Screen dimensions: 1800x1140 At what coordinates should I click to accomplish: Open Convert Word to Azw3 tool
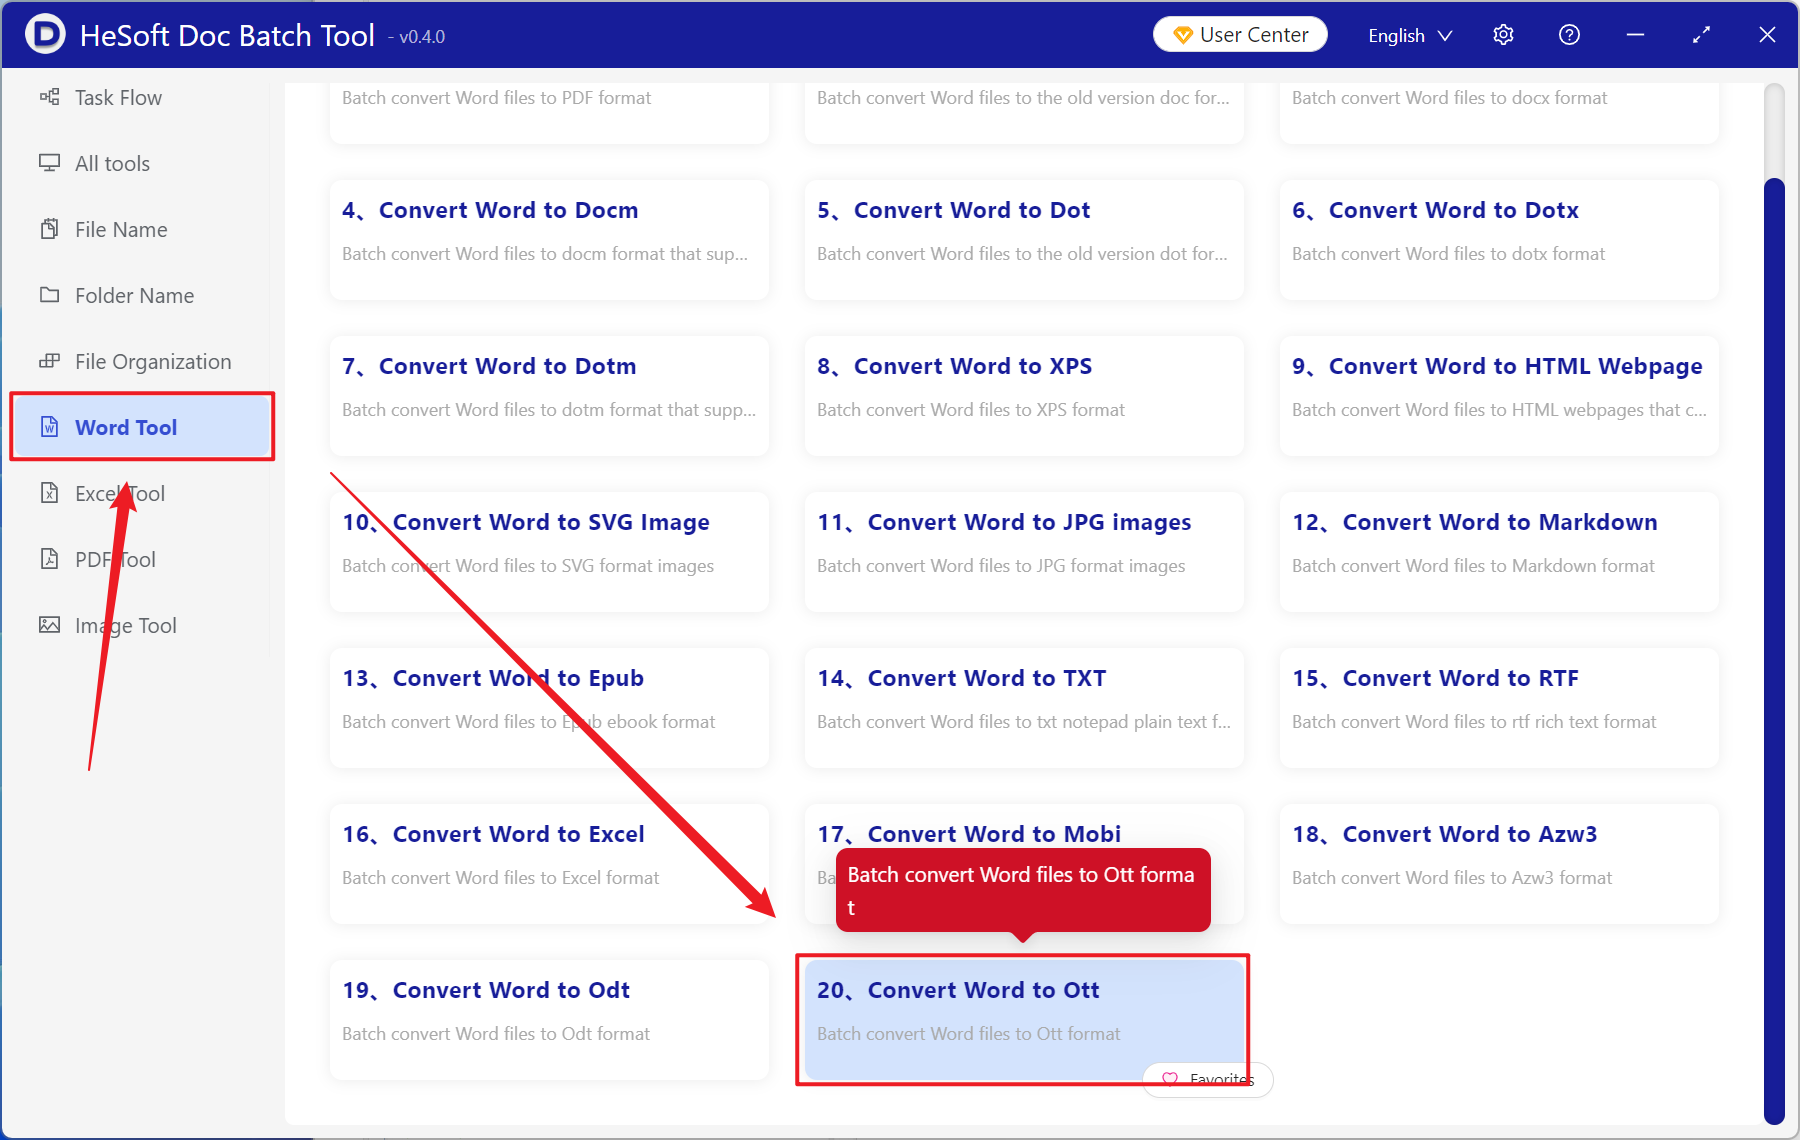point(1499,864)
